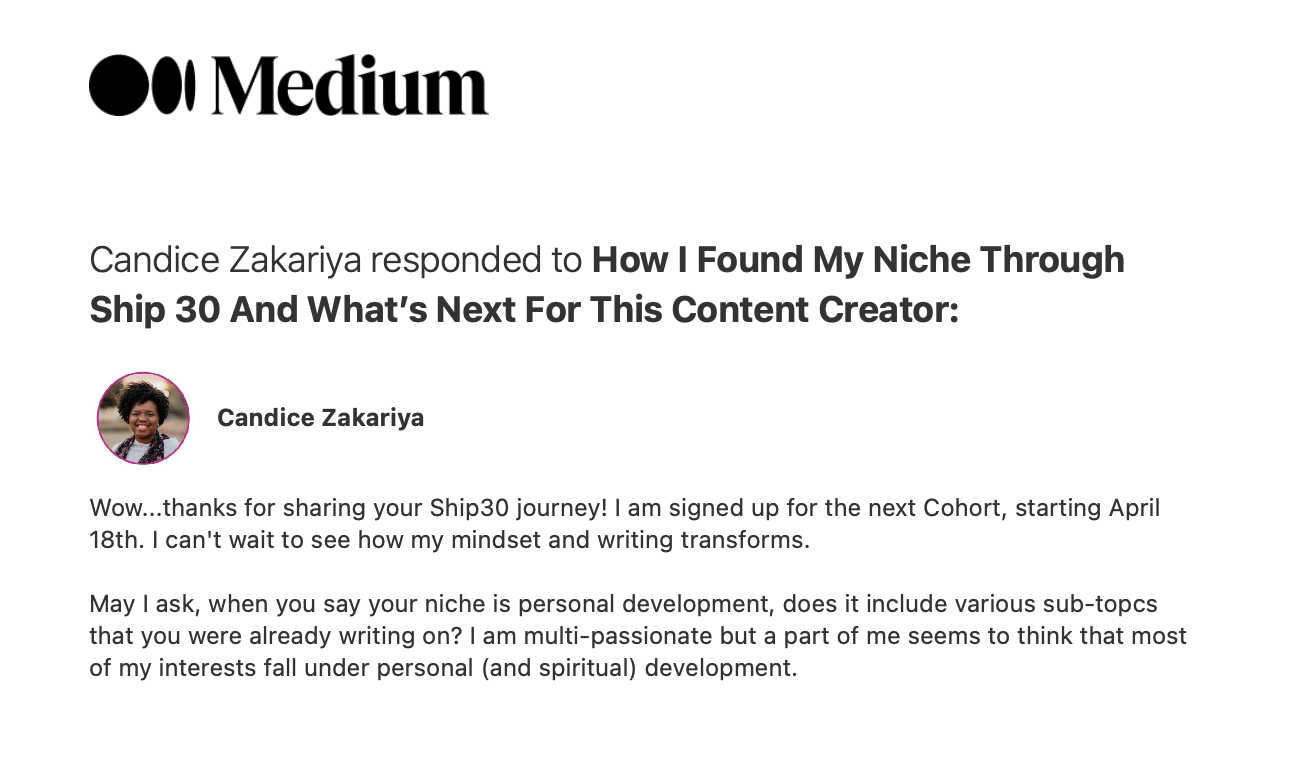The width and height of the screenshot is (1308, 762).
Task: Click the "responded to" heading text
Action: pyautogui.click(x=476, y=260)
